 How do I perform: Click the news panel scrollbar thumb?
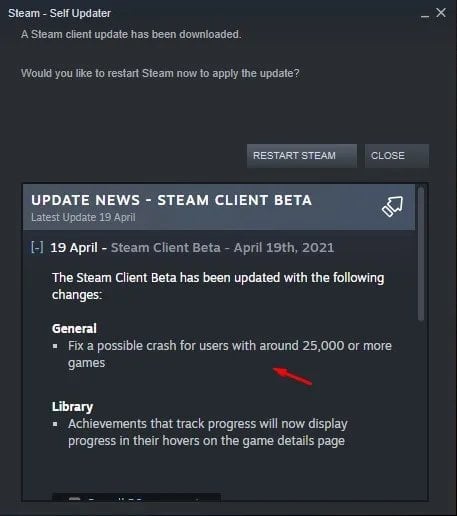pos(421,253)
